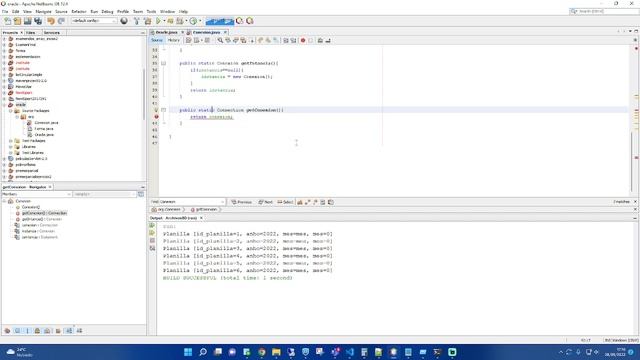640x360 pixels.
Task: Switch to the Oracle.java editor tab
Action: 167,32
